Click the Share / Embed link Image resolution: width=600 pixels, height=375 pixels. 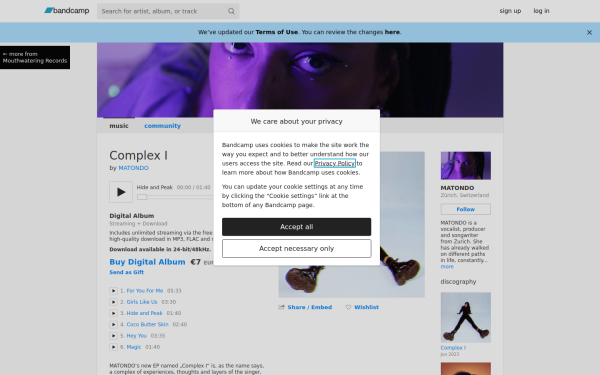coord(310,307)
